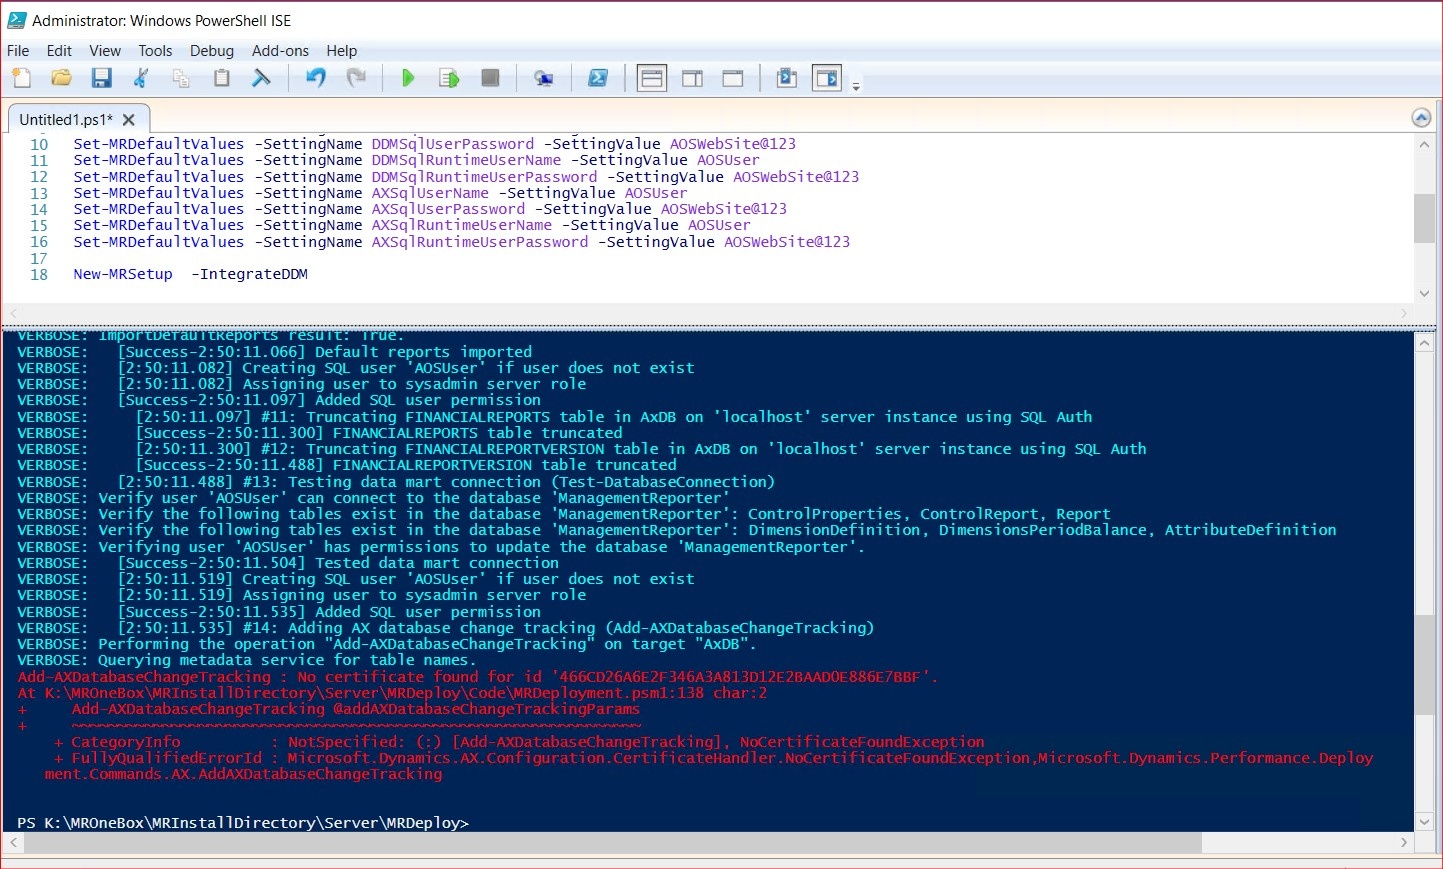Image resolution: width=1443 pixels, height=869 pixels.
Task: Close the Untitled1.ps1 tab
Action: click(x=129, y=119)
